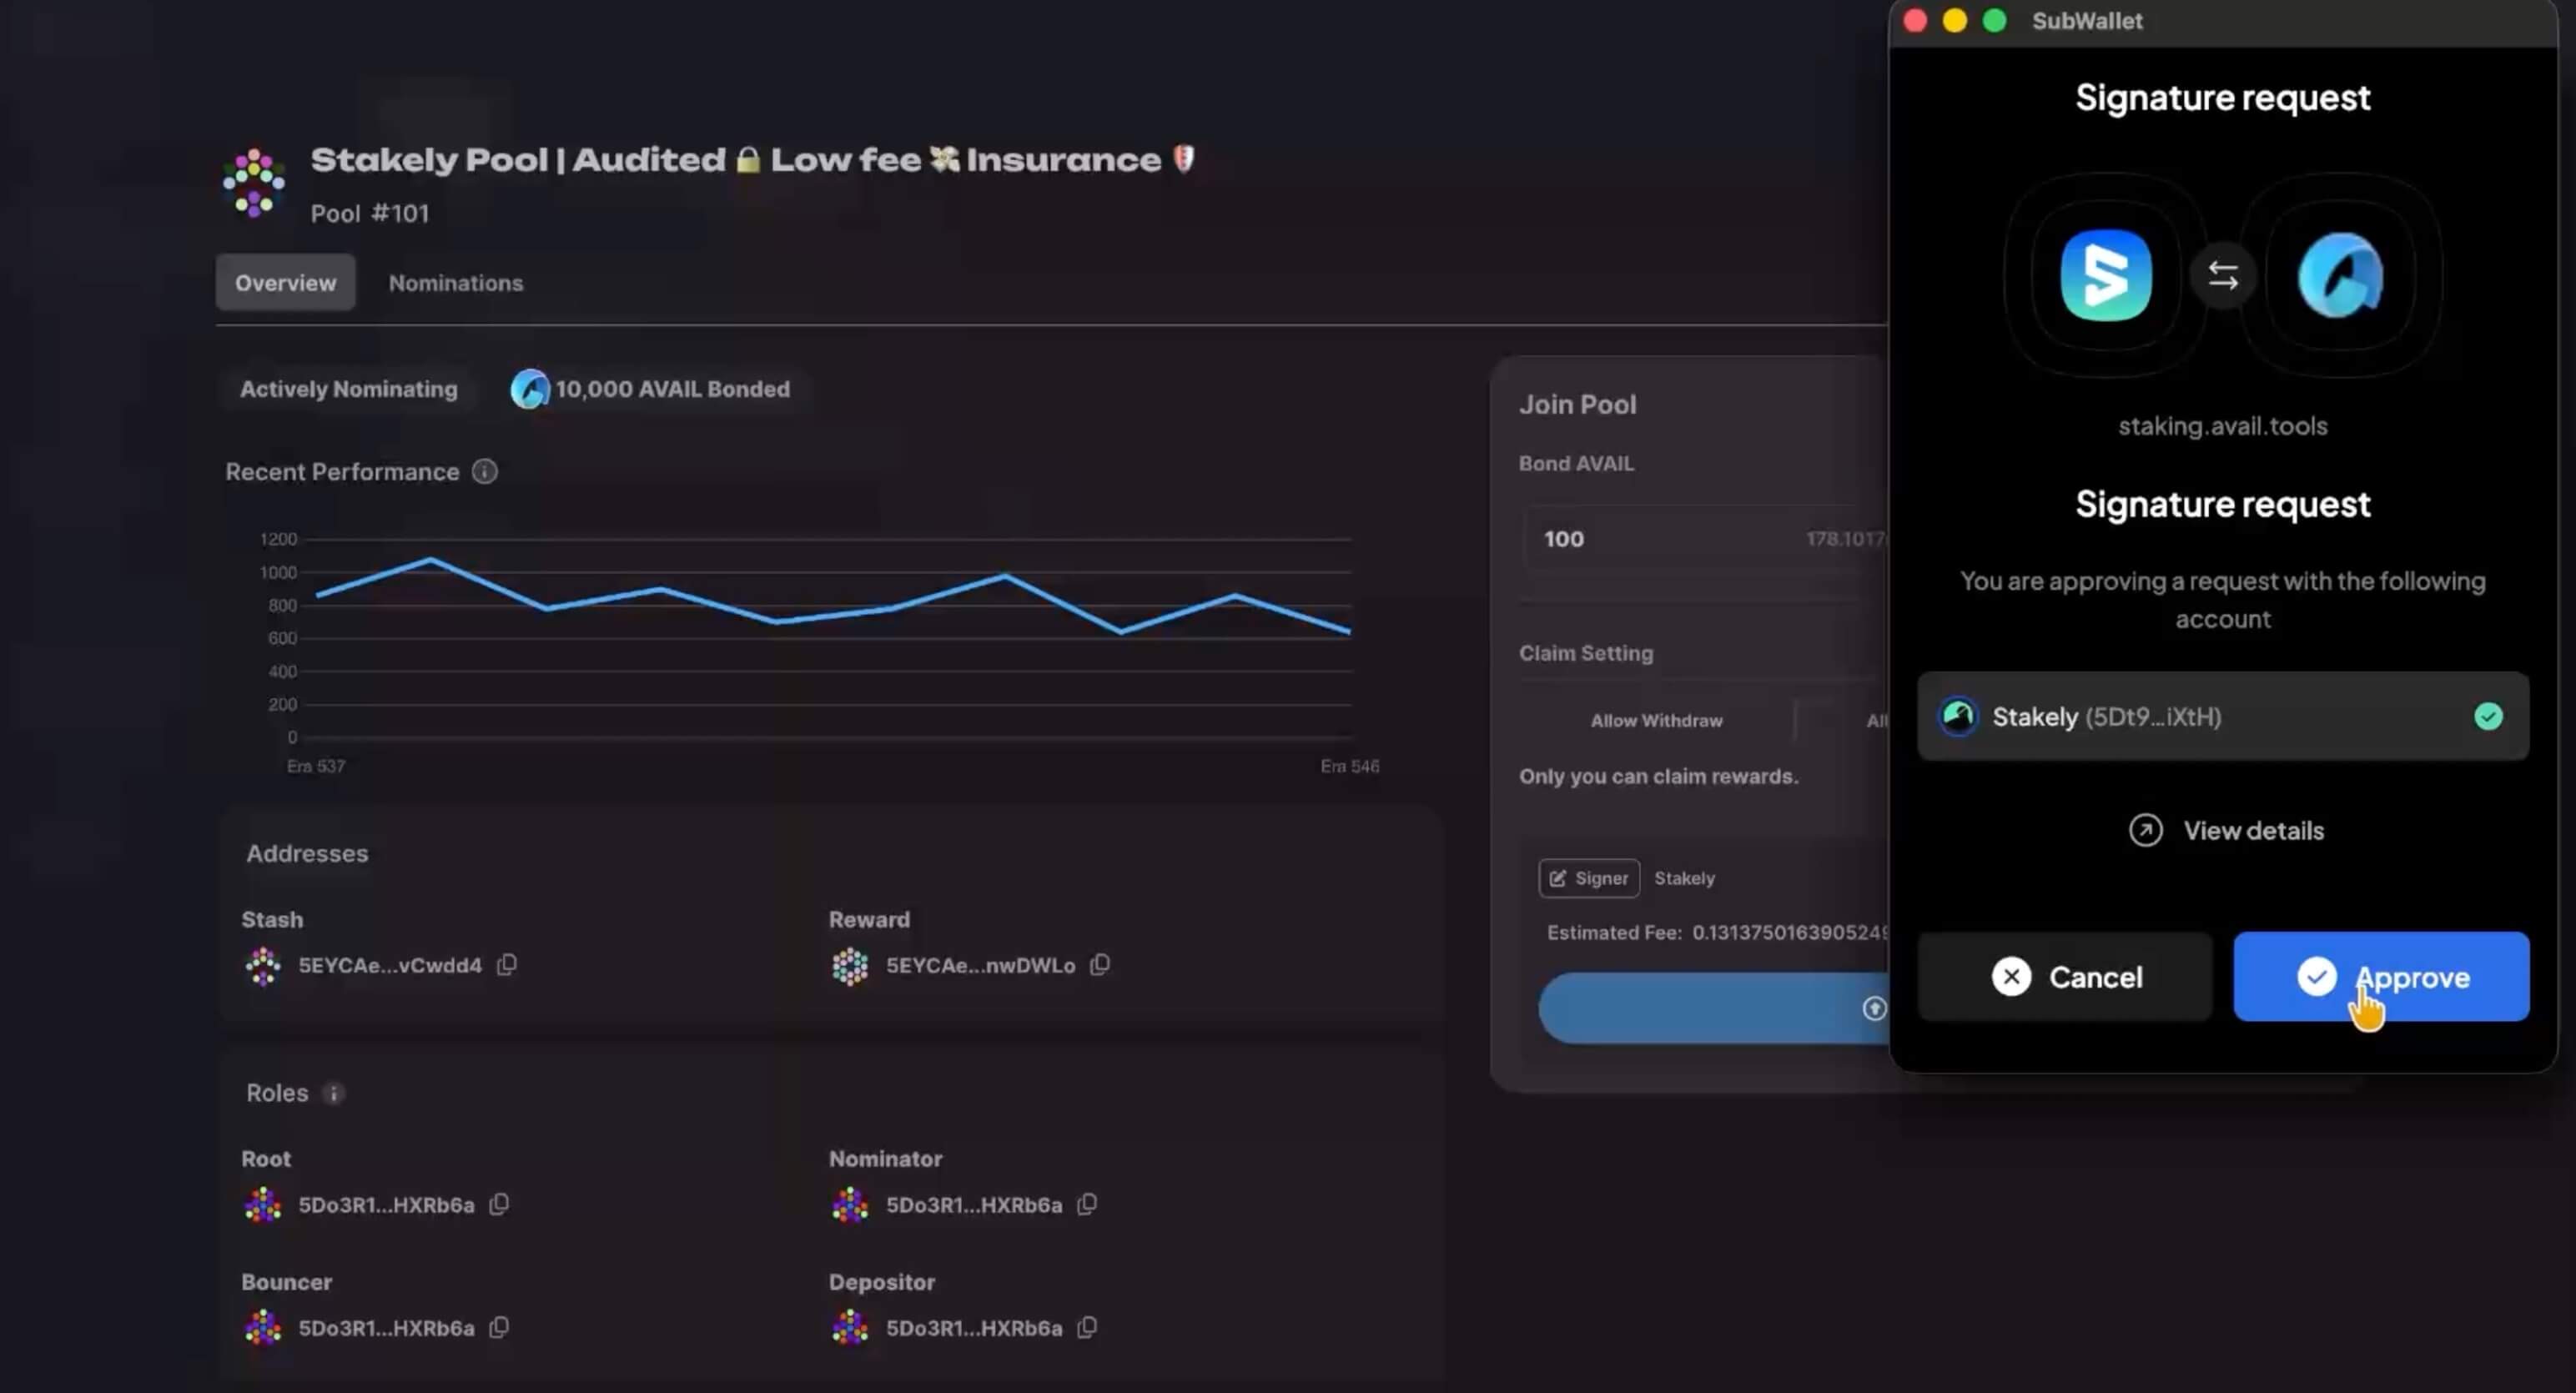Expand View details in the signature request
The width and height of the screenshot is (2576, 1393).
click(2226, 830)
